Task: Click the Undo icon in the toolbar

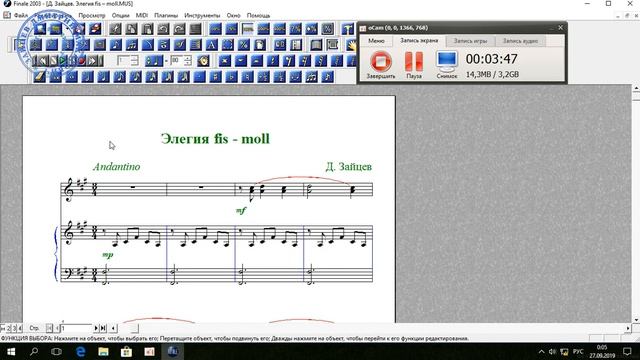Action: coord(163,29)
